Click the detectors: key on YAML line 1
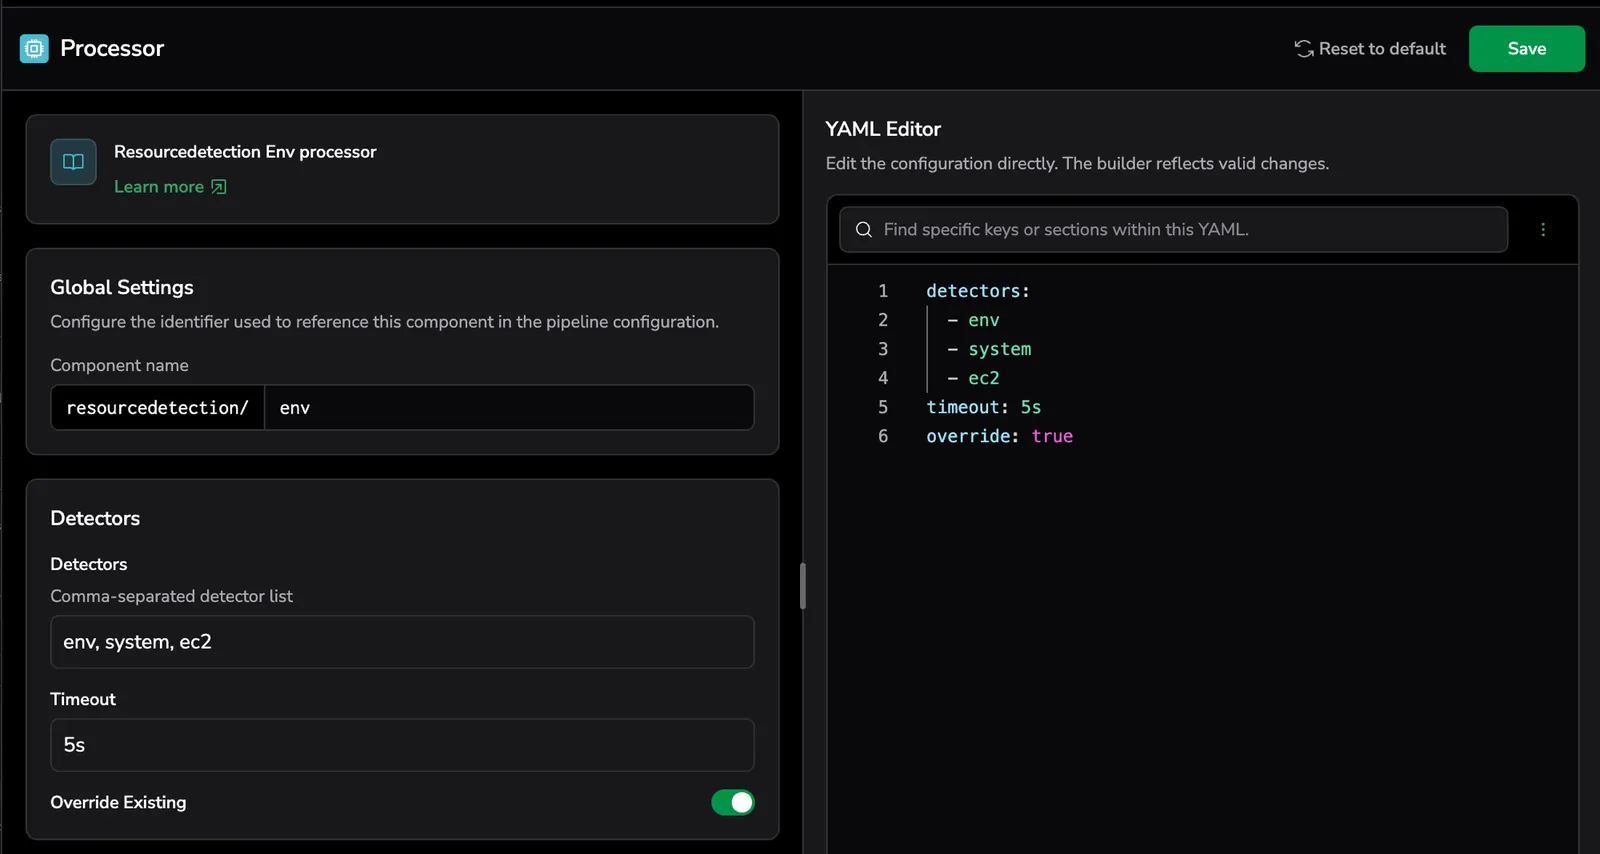1600x854 pixels. tap(977, 291)
